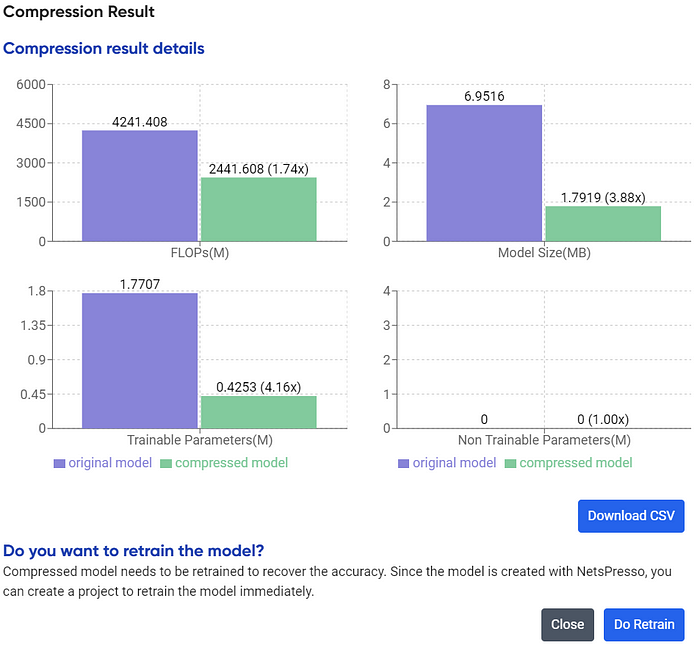This screenshot has width=700, height=646.
Task: Select the original Trainable Parameters bar (1.7707)
Action: pyautogui.click(x=140, y=360)
